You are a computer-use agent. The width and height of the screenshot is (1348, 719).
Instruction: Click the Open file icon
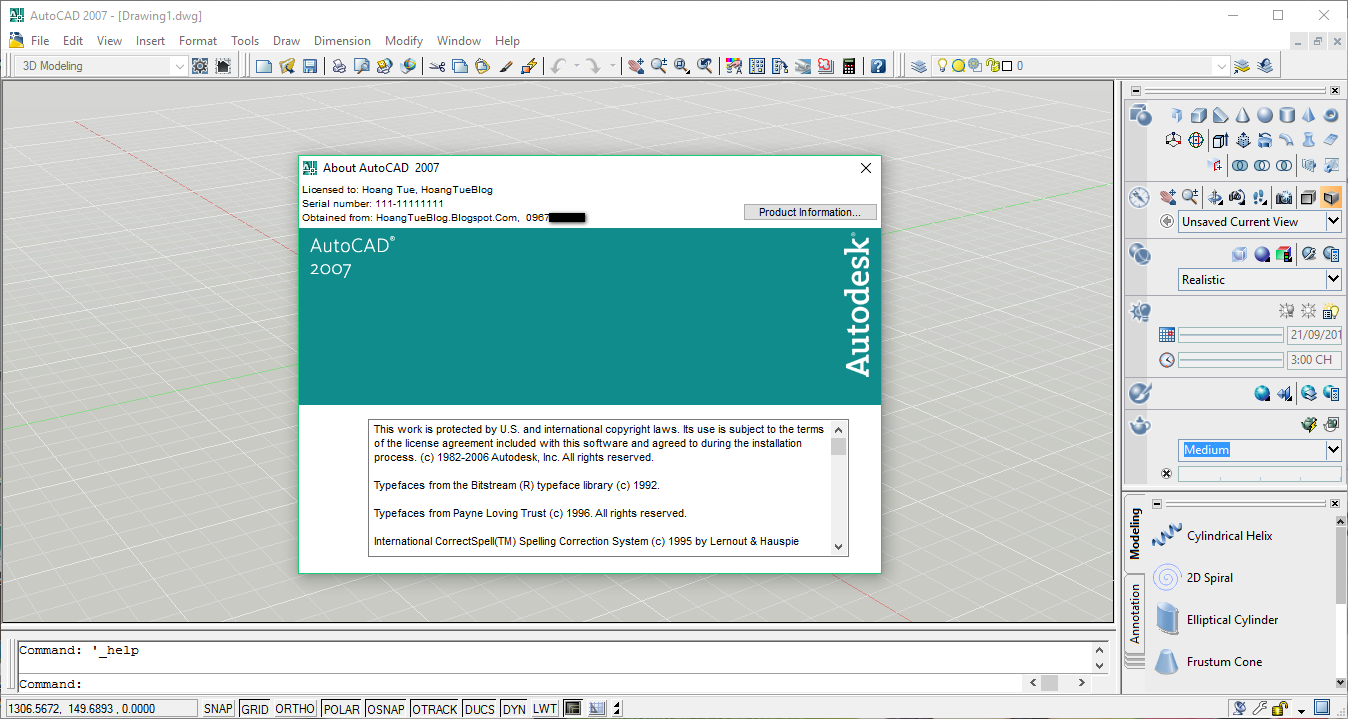(287, 66)
